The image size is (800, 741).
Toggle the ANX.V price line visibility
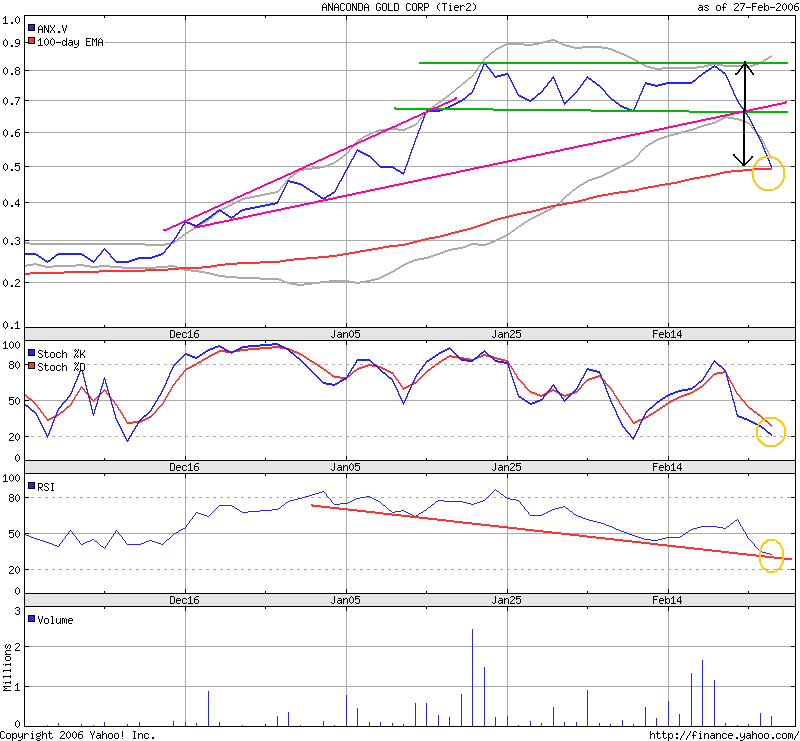[x=52, y=30]
